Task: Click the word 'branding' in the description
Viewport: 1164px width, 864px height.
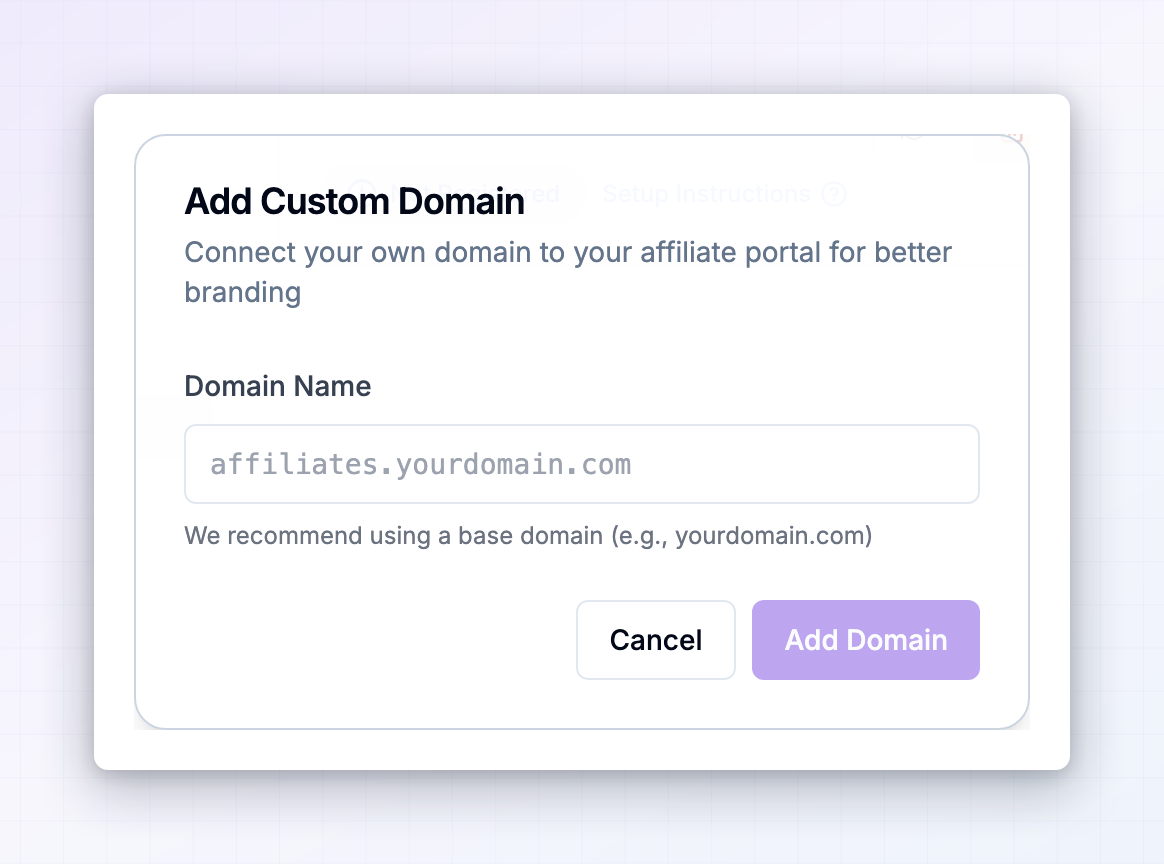Action: tap(243, 292)
